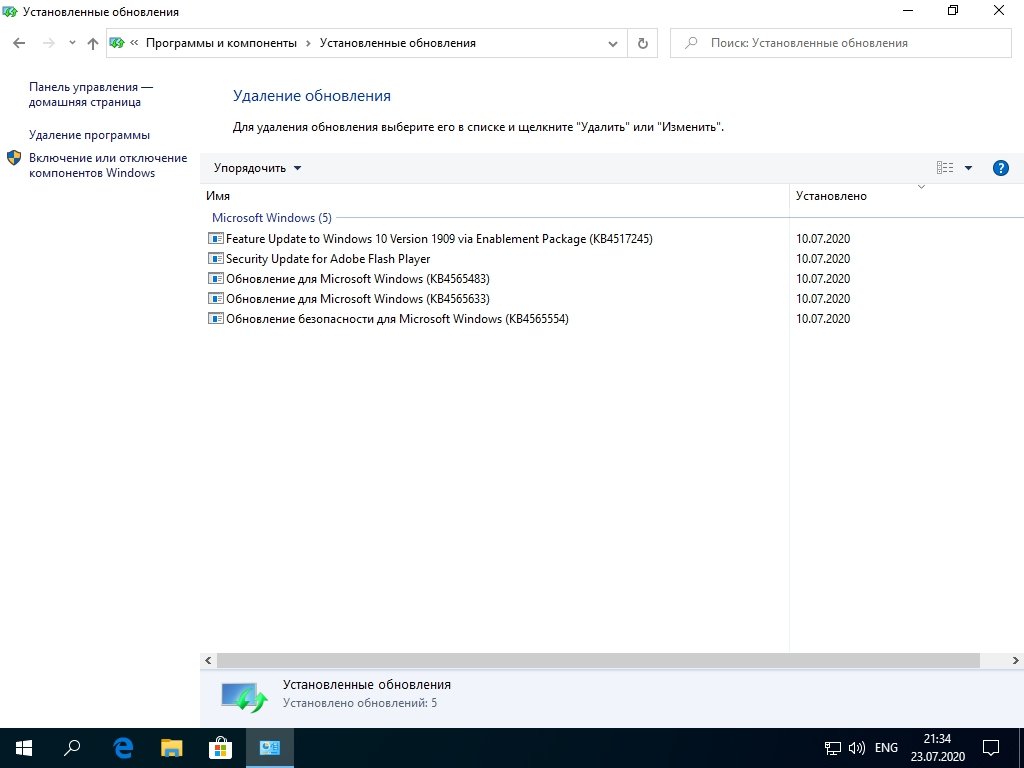Click the install date of KB4565554

(x=823, y=319)
